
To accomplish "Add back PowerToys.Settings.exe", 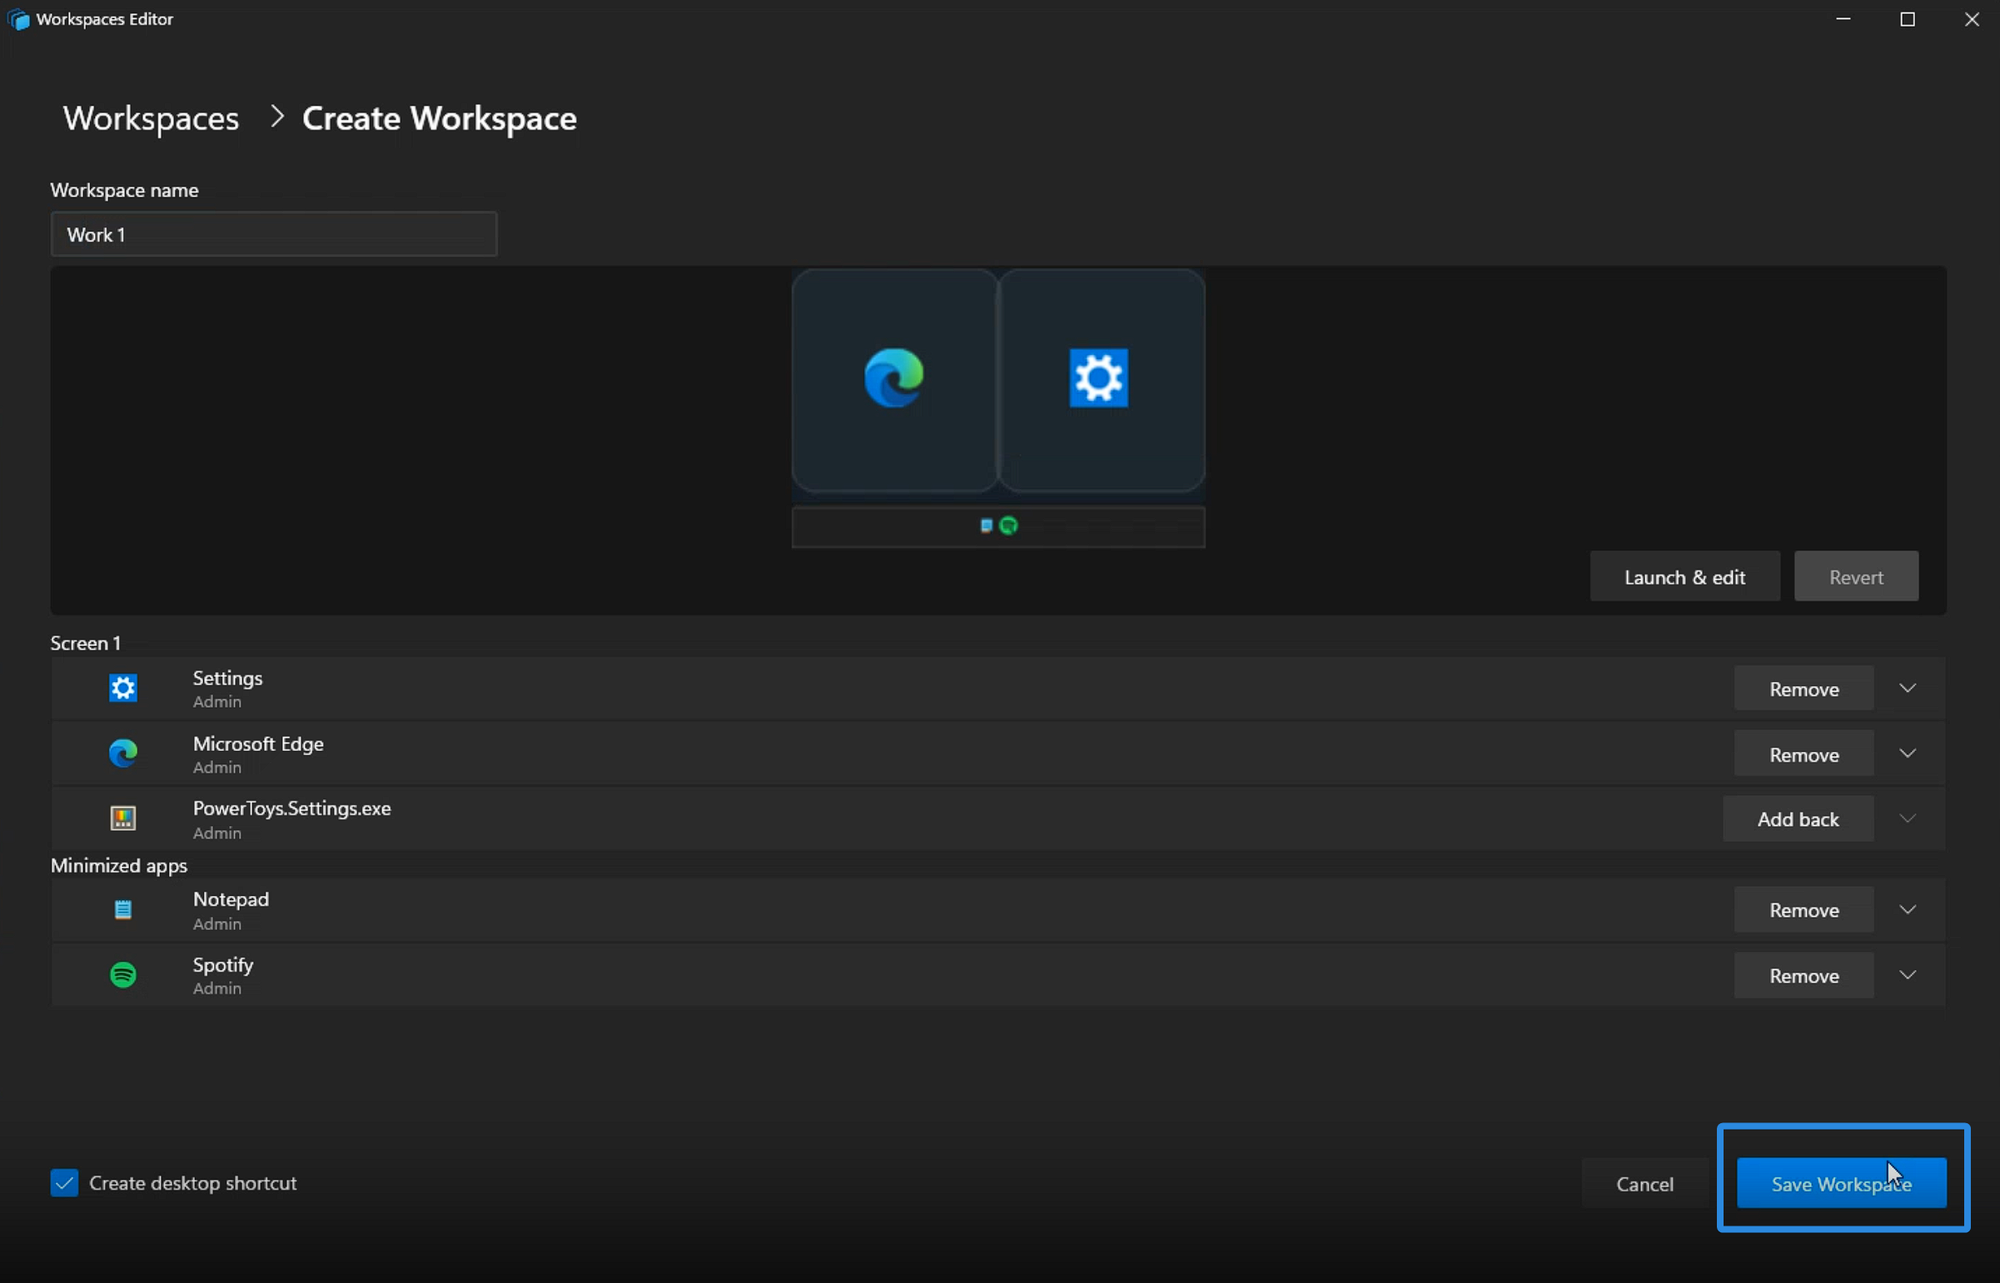I will pyautogui.click(x=1797, y=818).
